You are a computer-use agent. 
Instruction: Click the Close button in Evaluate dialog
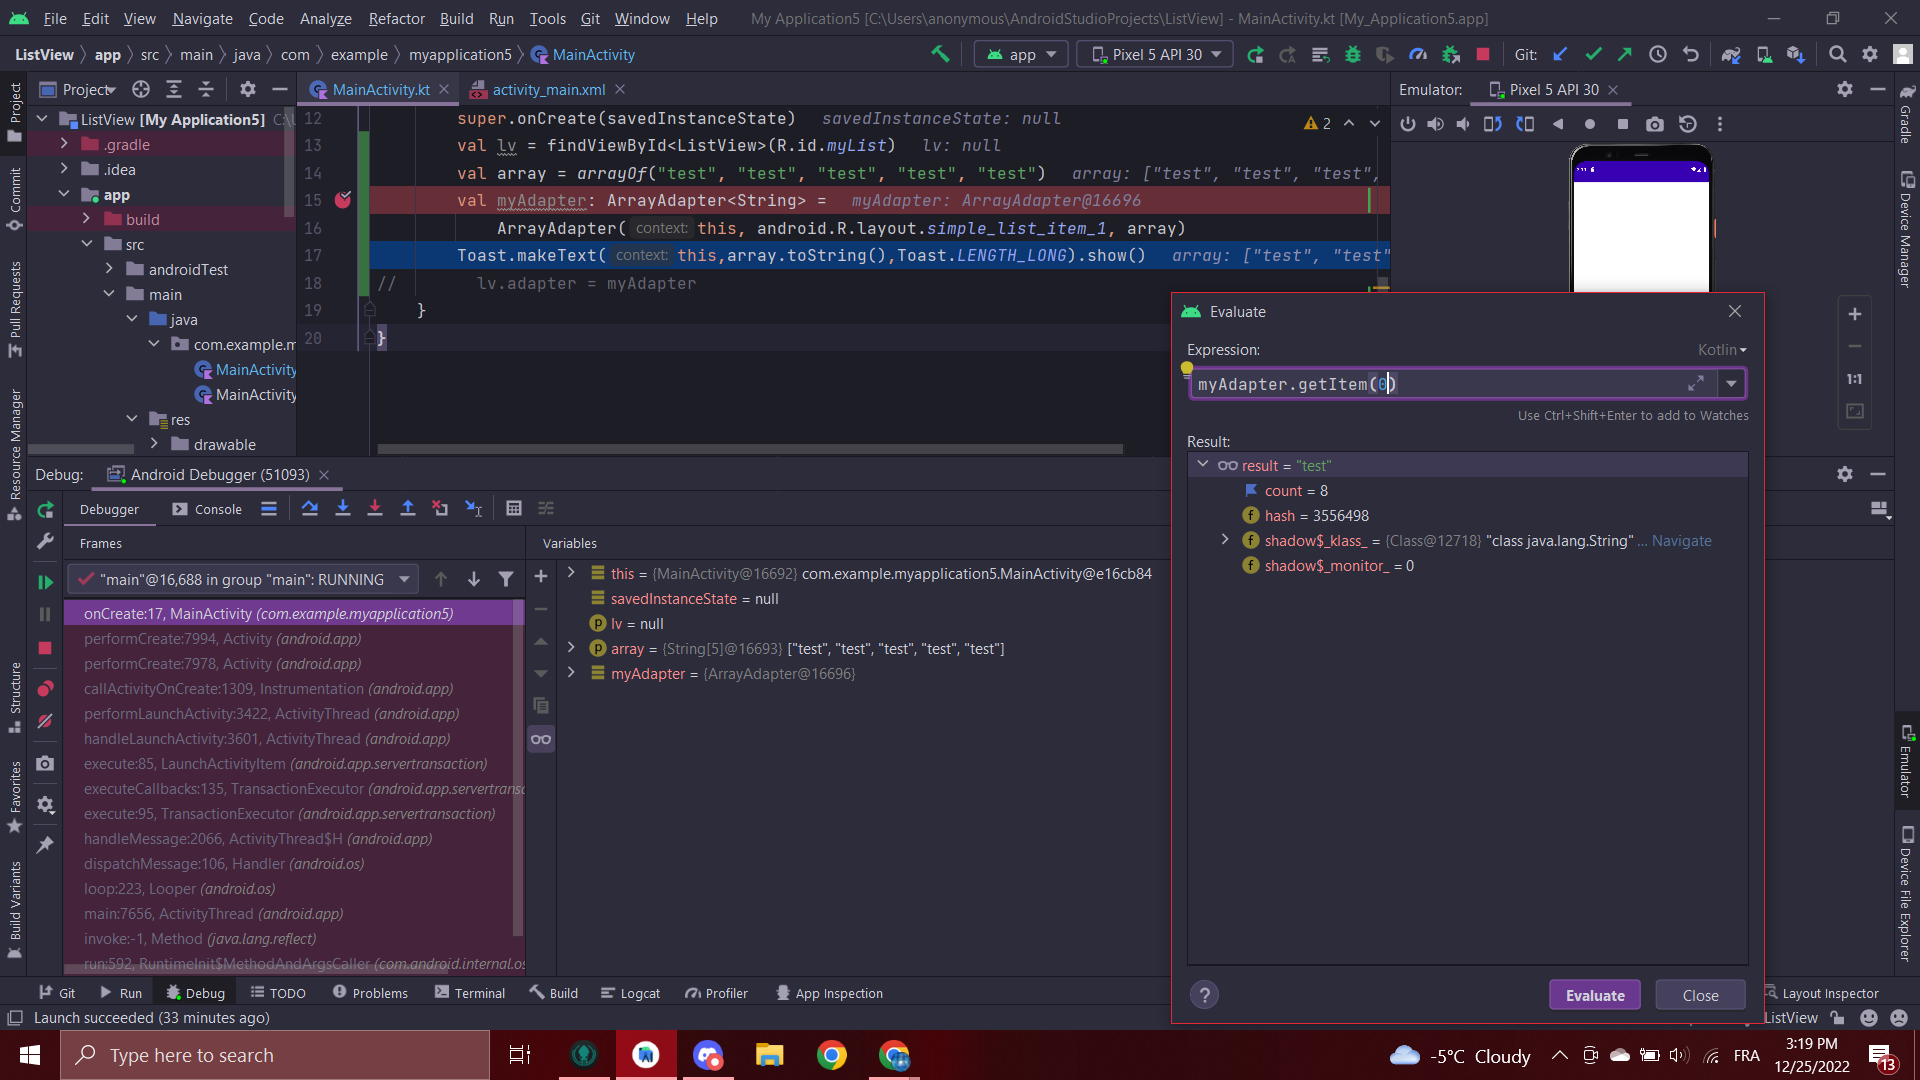(x=1700, y=995)
